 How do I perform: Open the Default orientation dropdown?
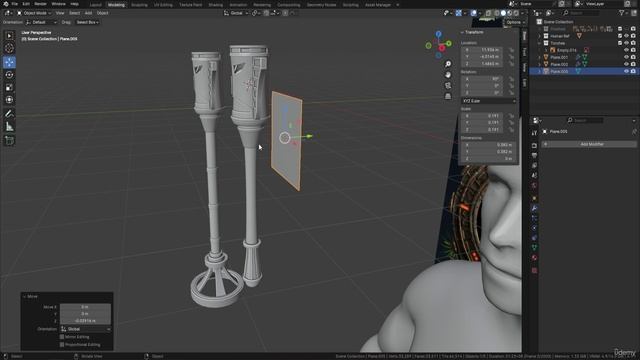41,22
